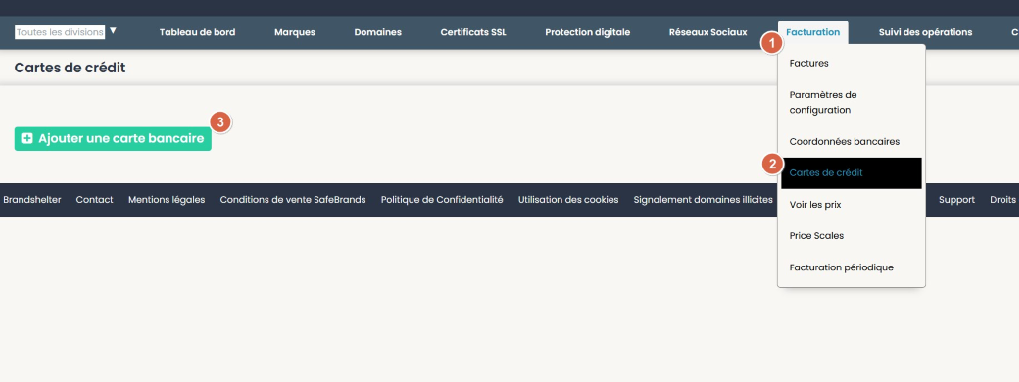The width and height of the screenshot is (1019, 382).
Task: Open Signalement domaines illicites link
Action: point(703,200)
